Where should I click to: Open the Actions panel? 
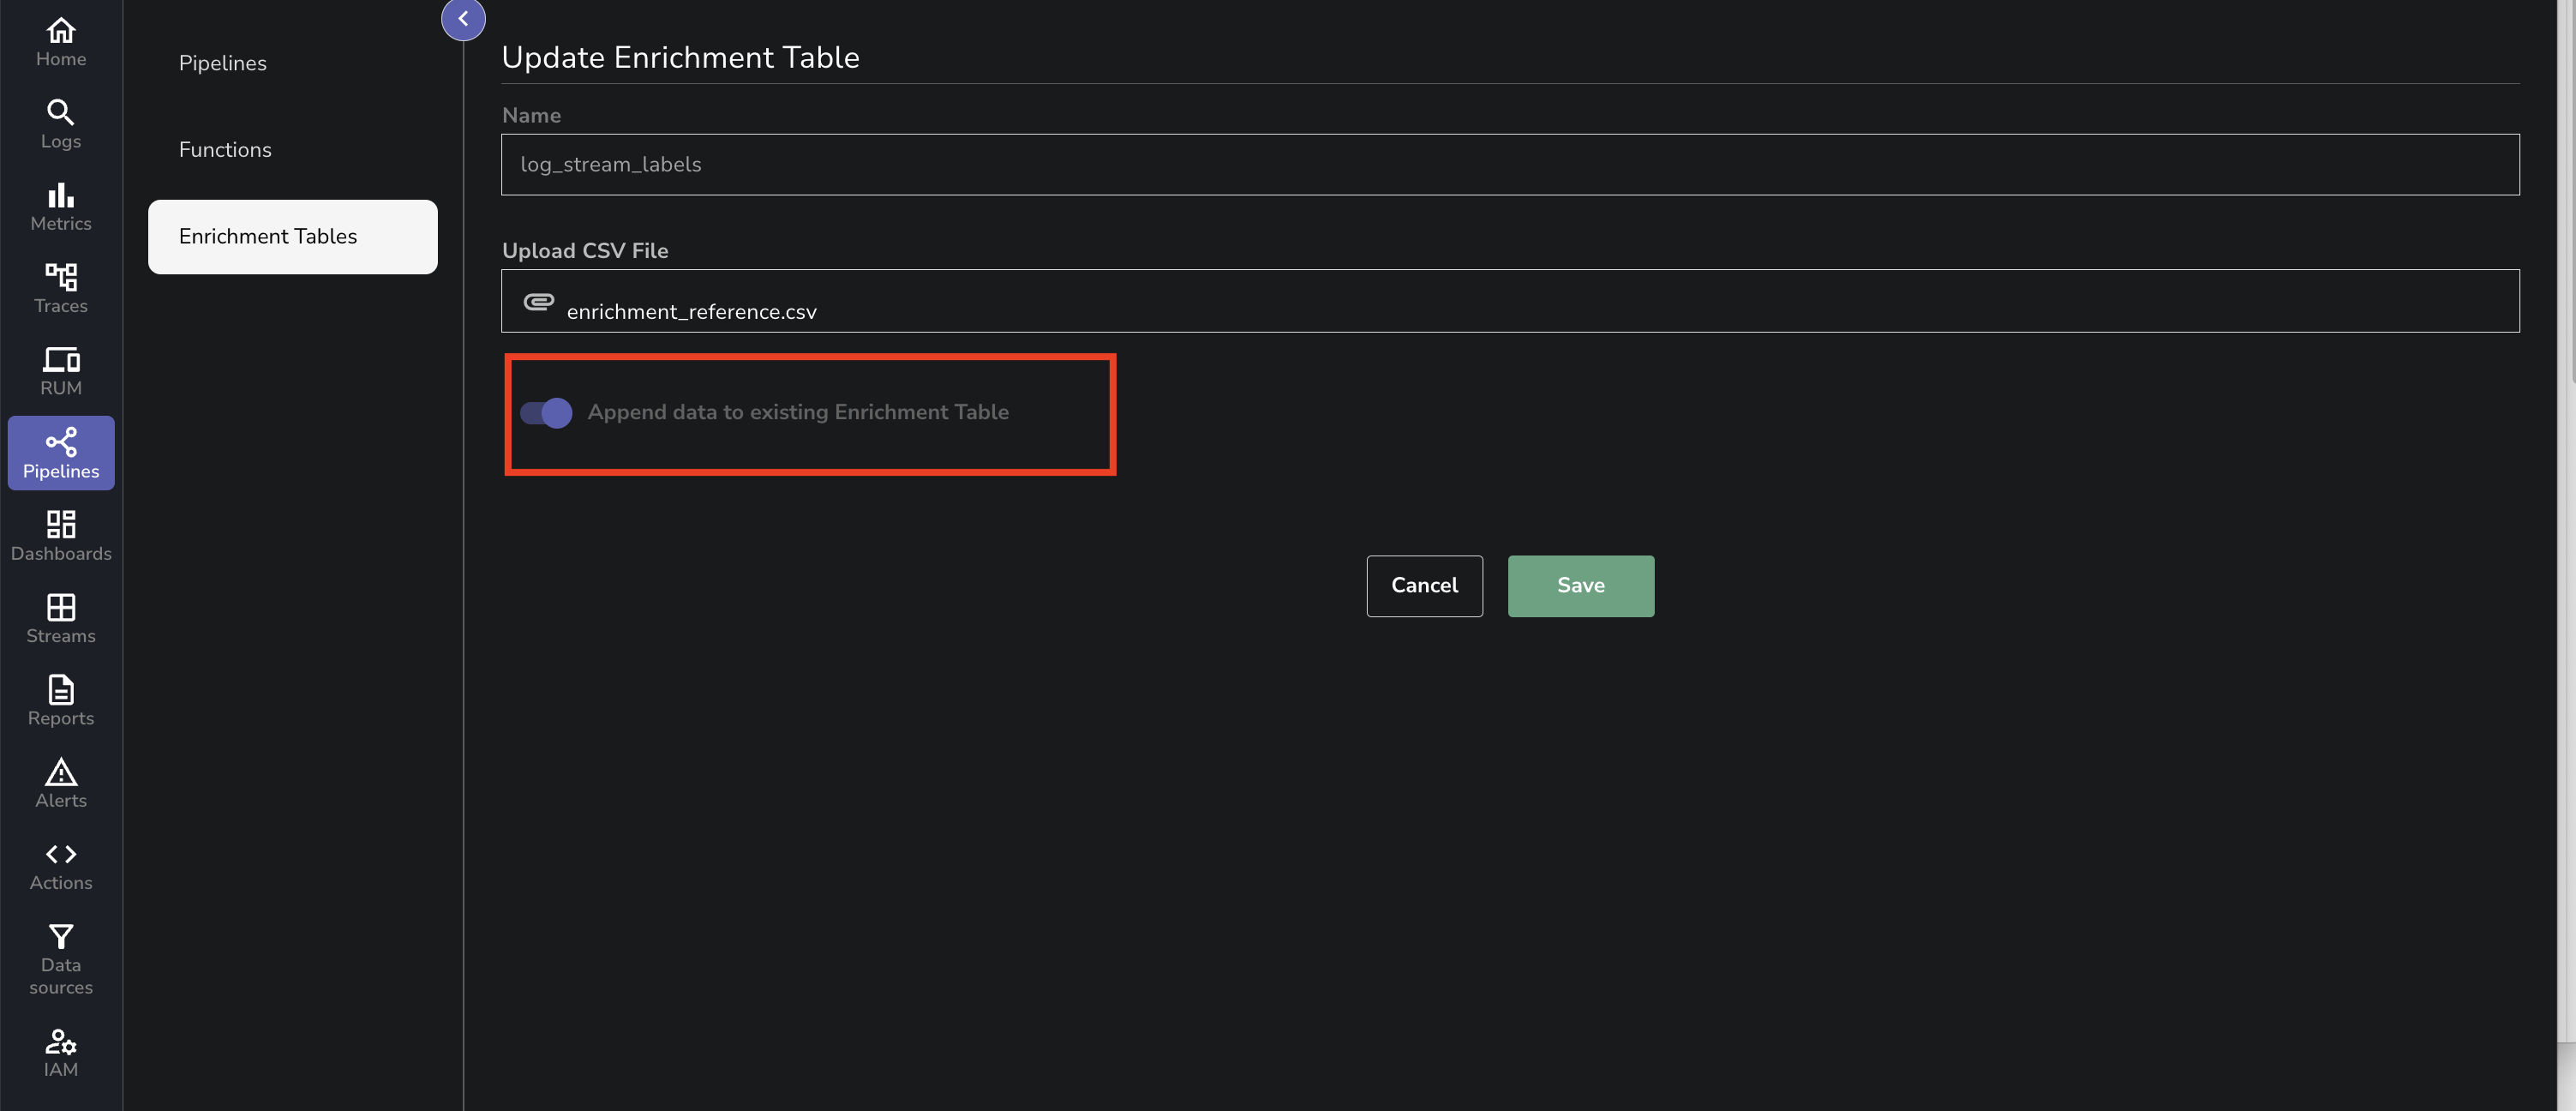click(60, 867)
